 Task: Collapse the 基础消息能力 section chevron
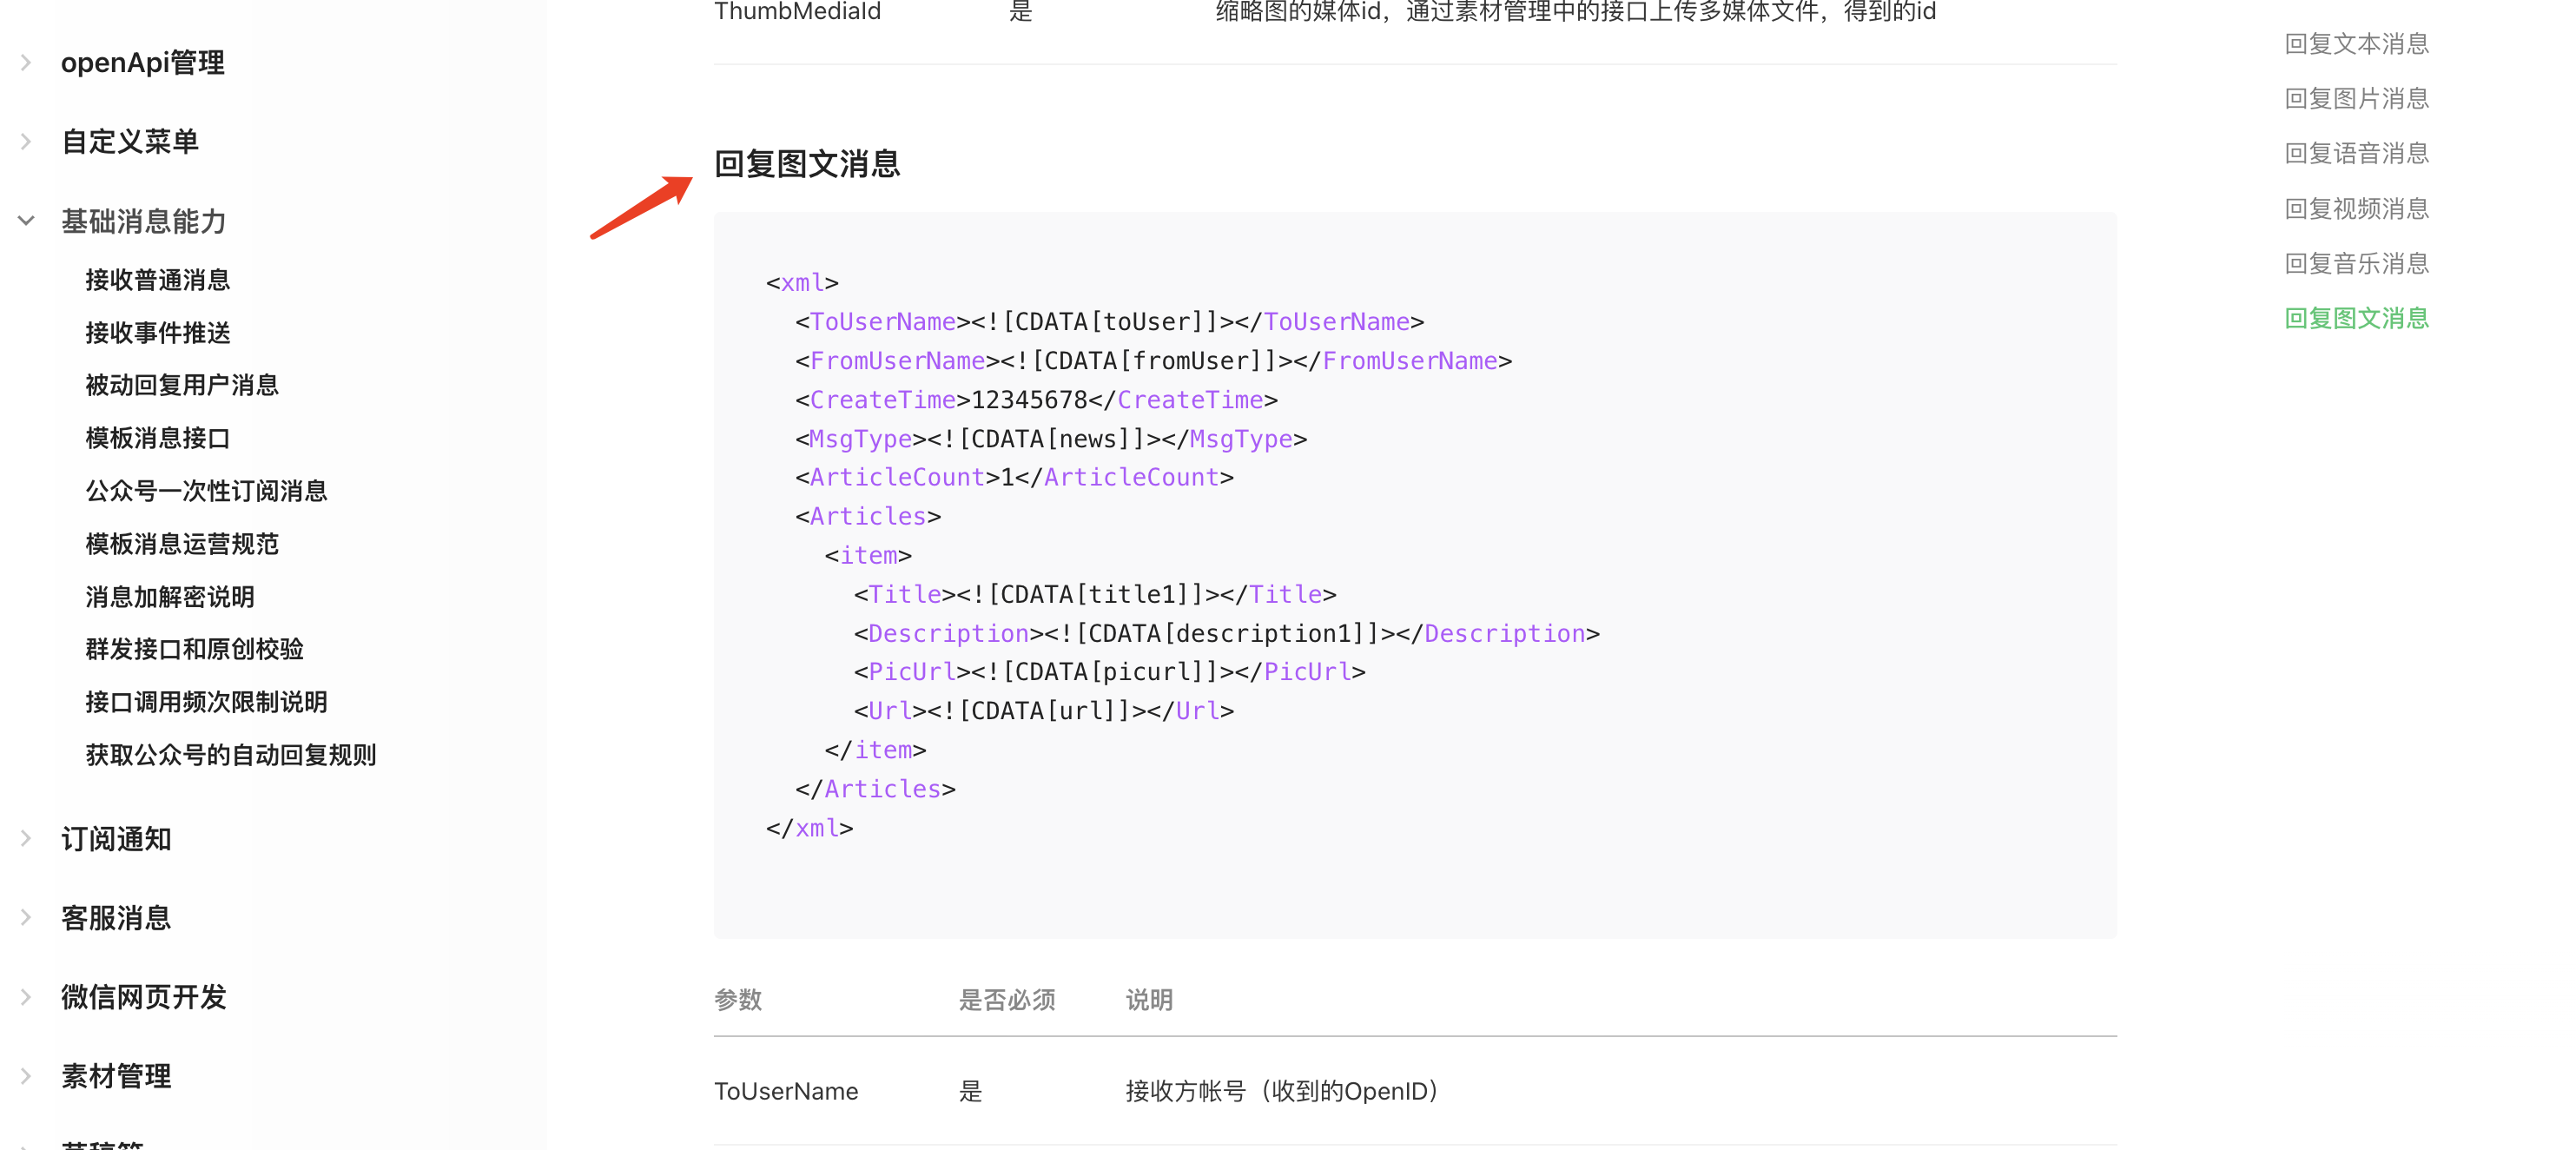[x=26, y=221]
